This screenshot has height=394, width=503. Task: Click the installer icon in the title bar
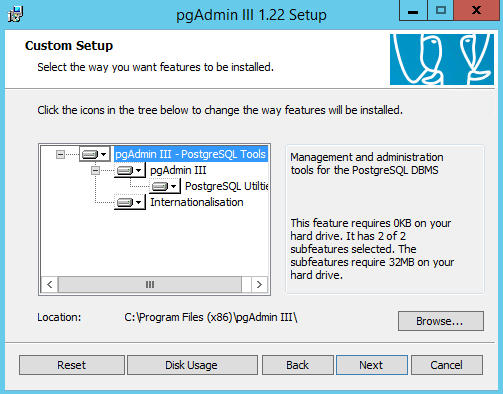pos(16,15)
